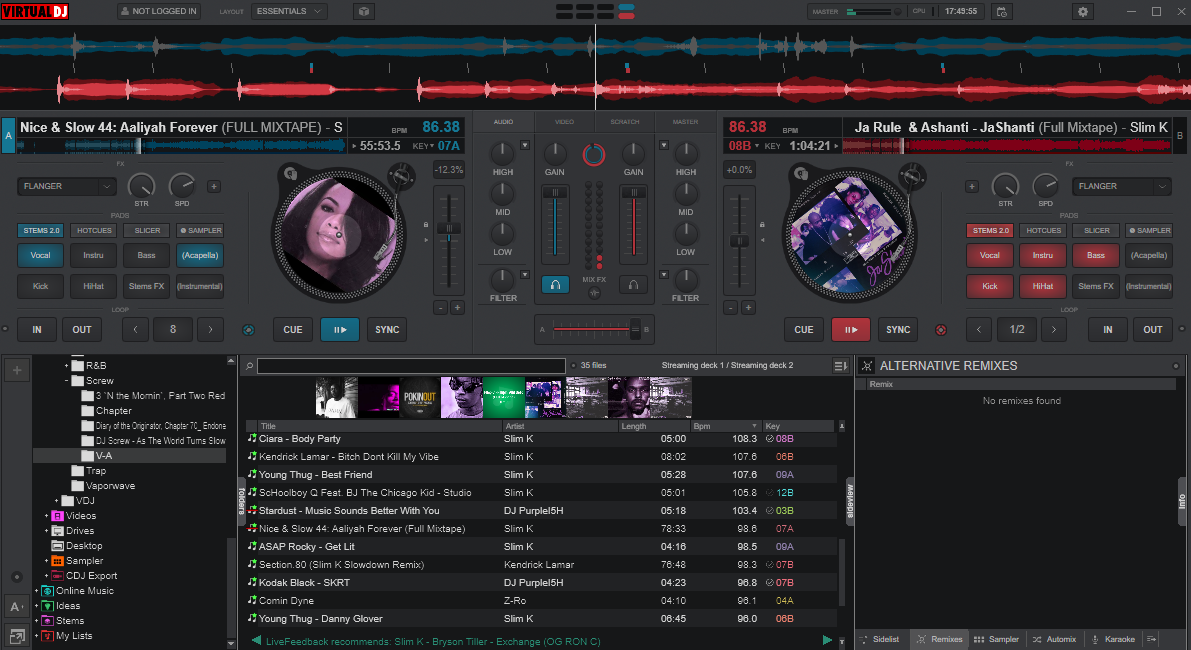Click deck B play/pause button

coord(851,330)
